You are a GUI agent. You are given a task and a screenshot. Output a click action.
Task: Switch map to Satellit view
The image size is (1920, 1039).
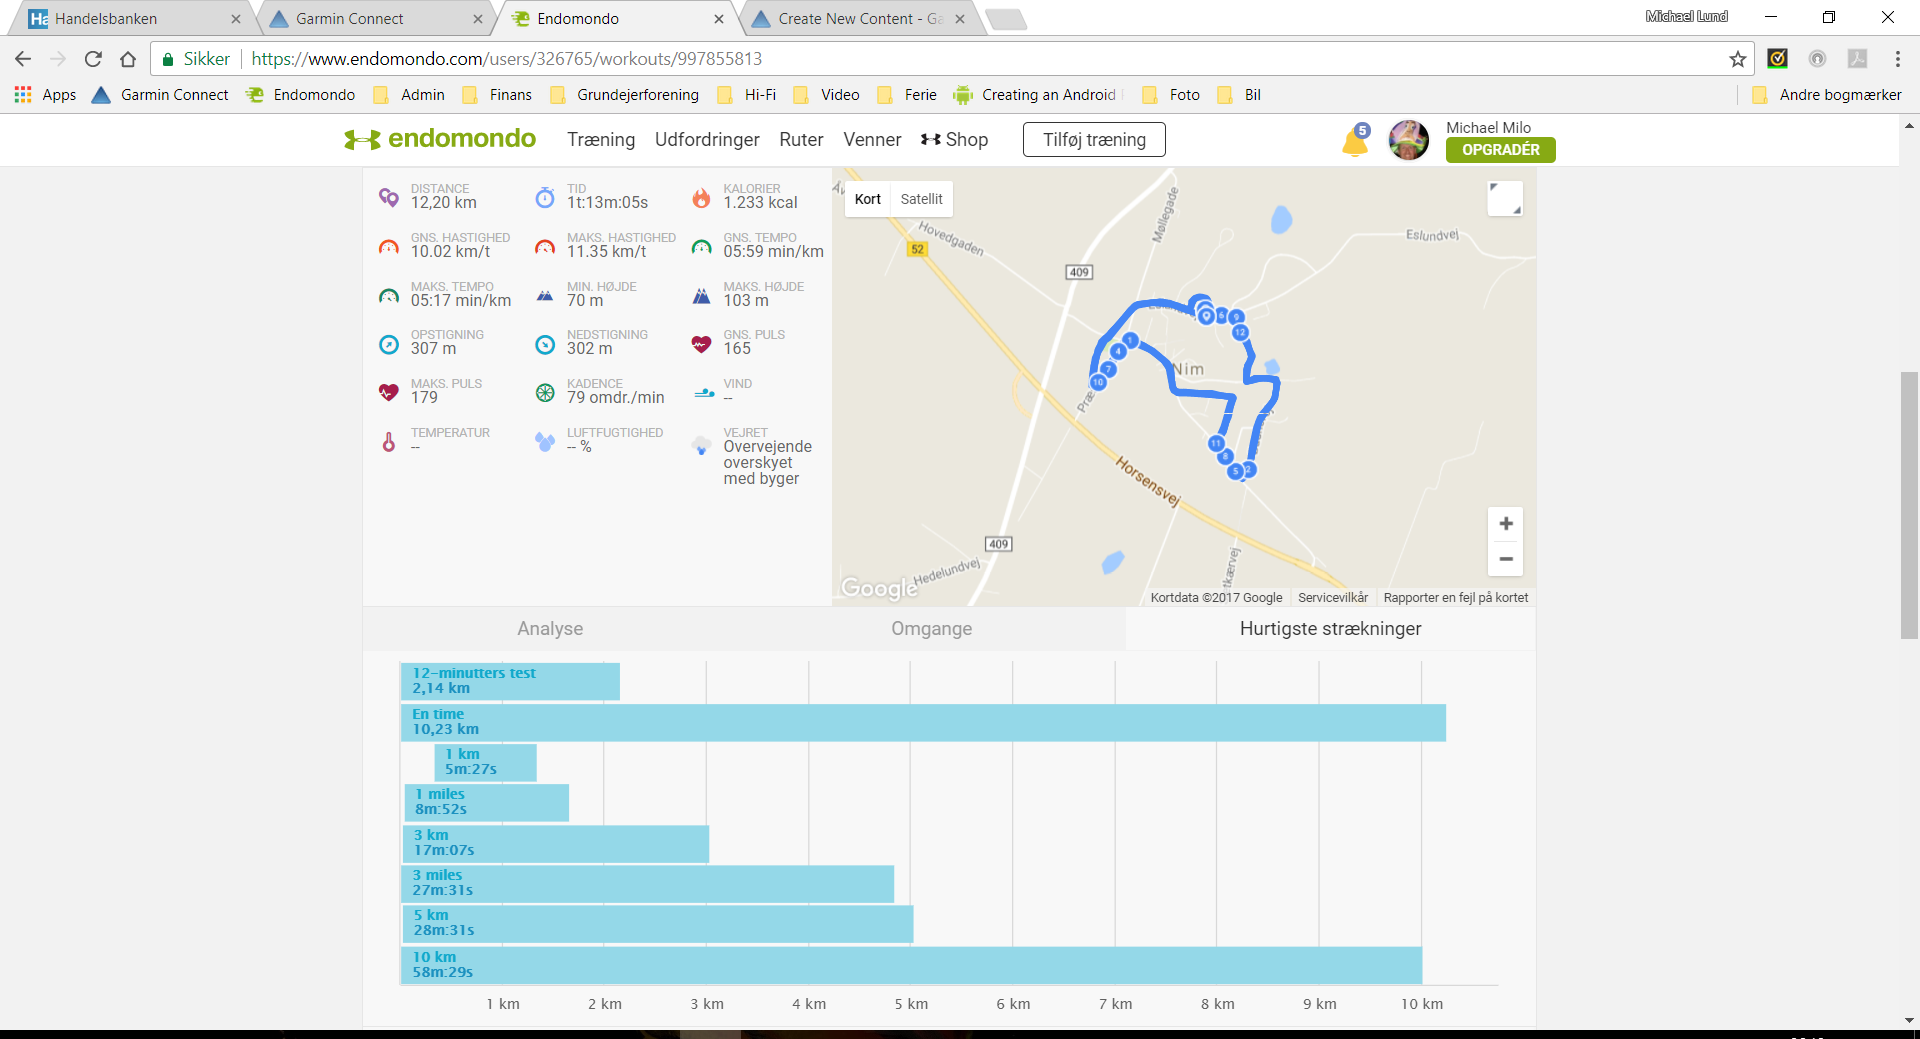pyautogui.click(x=921, y=199)
